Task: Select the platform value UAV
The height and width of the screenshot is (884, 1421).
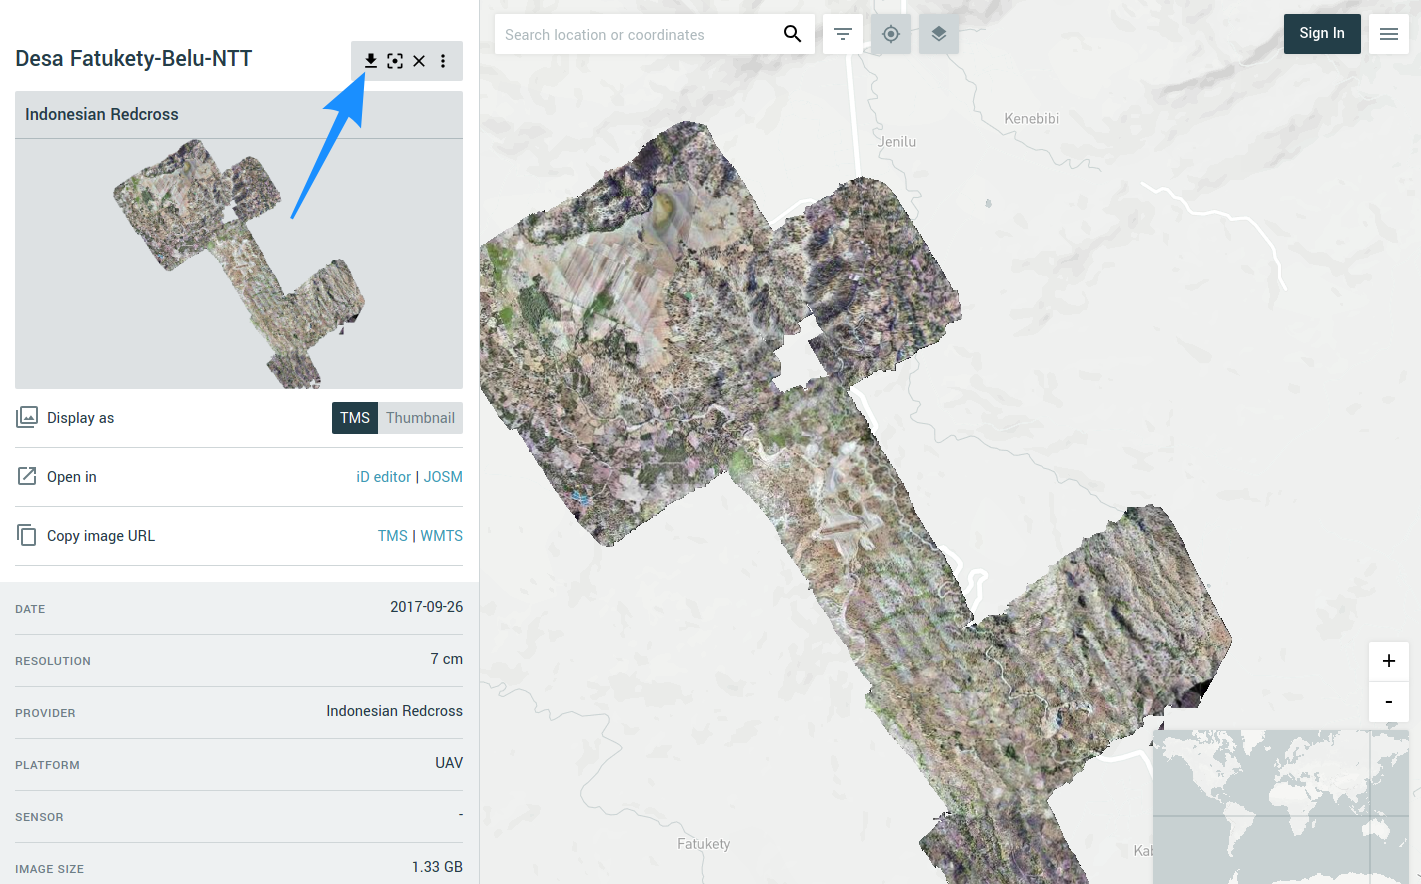Action: 449,763
